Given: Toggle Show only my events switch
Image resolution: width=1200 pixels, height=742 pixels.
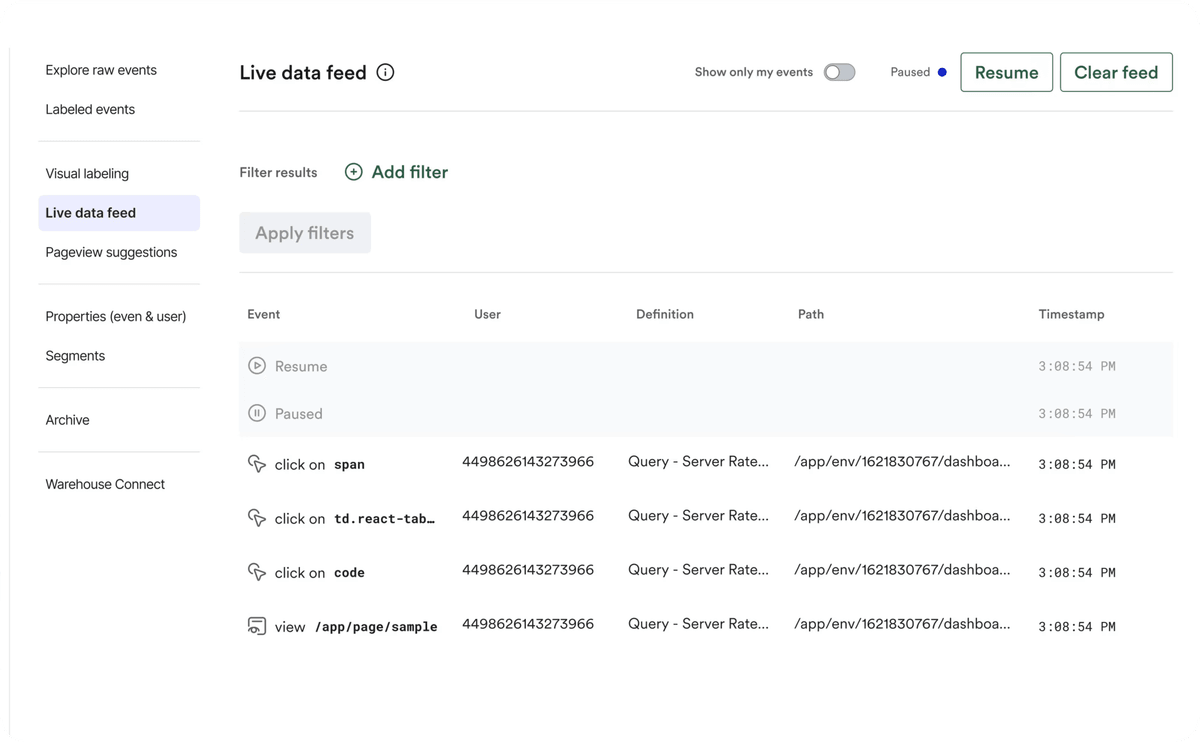Looking at the screenshot, I should (x=839, y=72).
